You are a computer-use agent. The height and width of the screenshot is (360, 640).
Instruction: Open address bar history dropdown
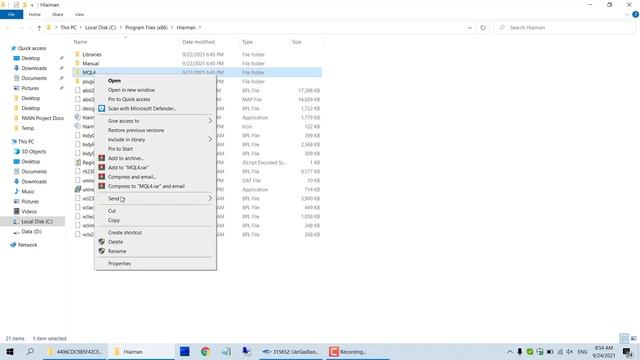coord(470,28)
